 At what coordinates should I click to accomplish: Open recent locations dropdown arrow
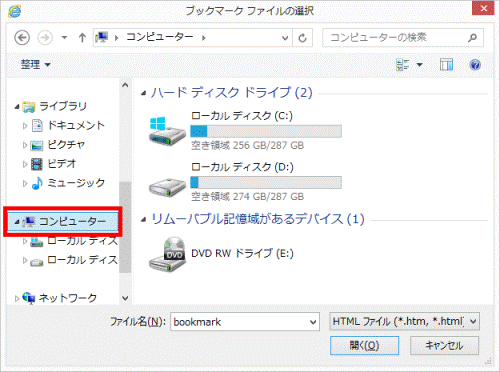point(64,38)
